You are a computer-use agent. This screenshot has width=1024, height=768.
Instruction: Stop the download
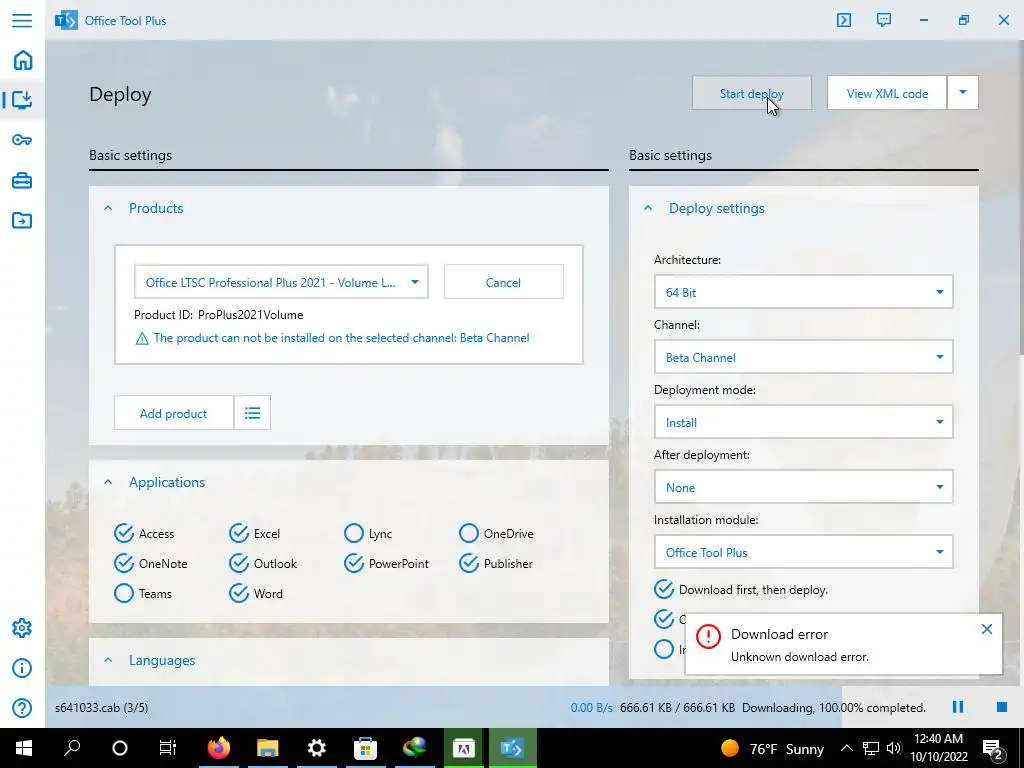tap(1002, 707)
